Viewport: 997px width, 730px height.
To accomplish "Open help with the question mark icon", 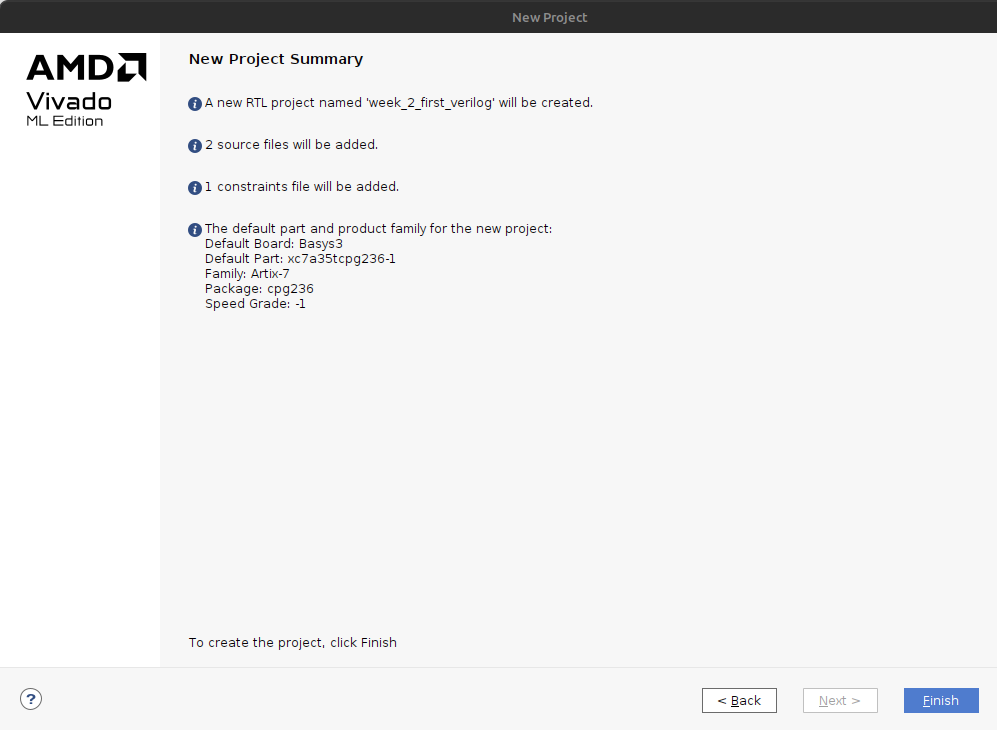I will 31,699.
